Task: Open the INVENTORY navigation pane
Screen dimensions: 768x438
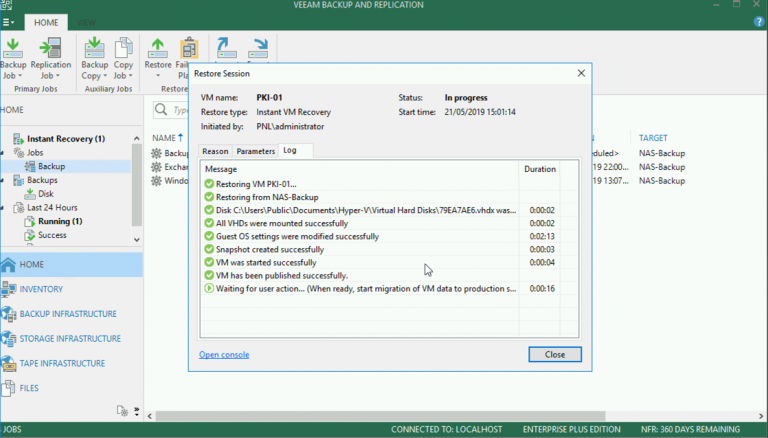Action: (72, 289)
